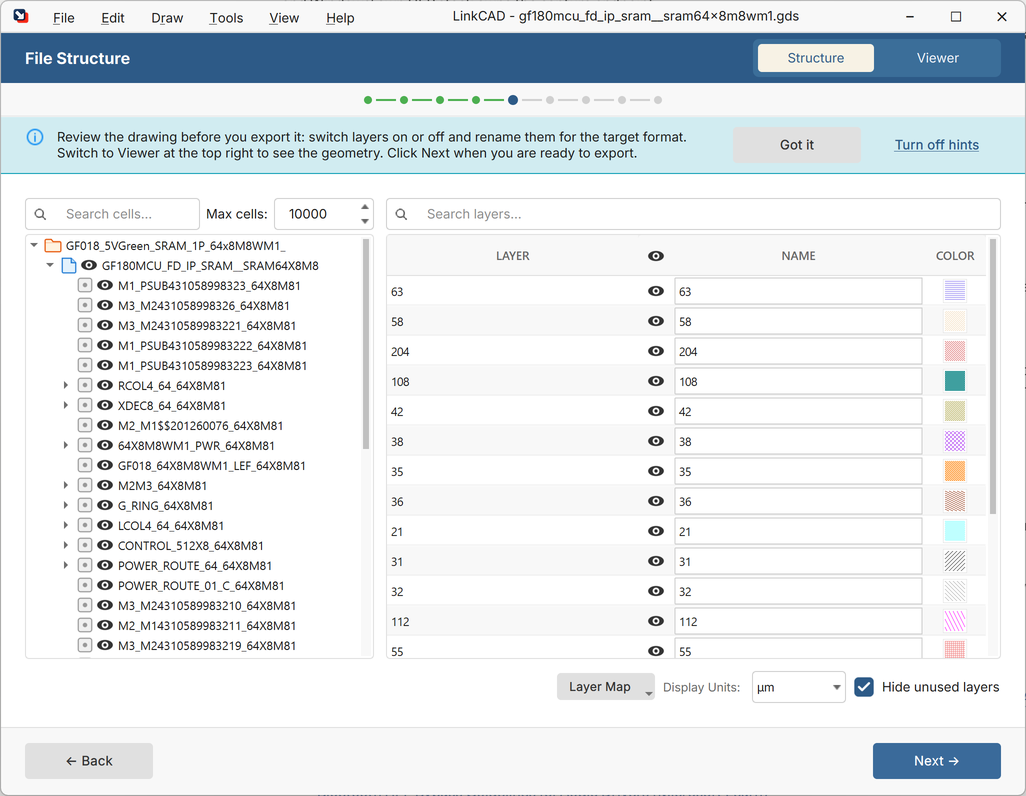Change the color swatch of layer 35
Viewport: 1026px width, 796px height.
click(955, 471)
